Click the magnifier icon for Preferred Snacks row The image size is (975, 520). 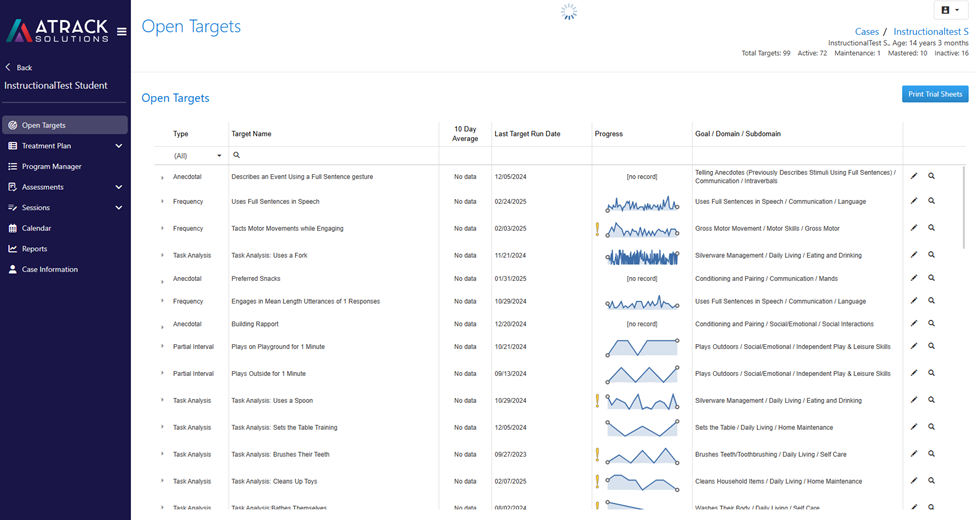point(931,278)
